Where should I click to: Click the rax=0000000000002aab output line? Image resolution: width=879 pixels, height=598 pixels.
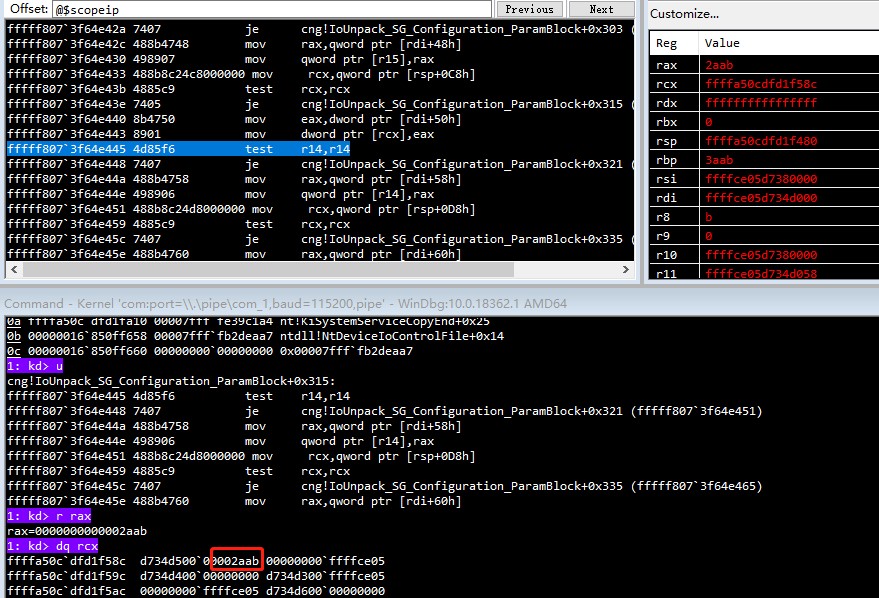click(77, 531)
